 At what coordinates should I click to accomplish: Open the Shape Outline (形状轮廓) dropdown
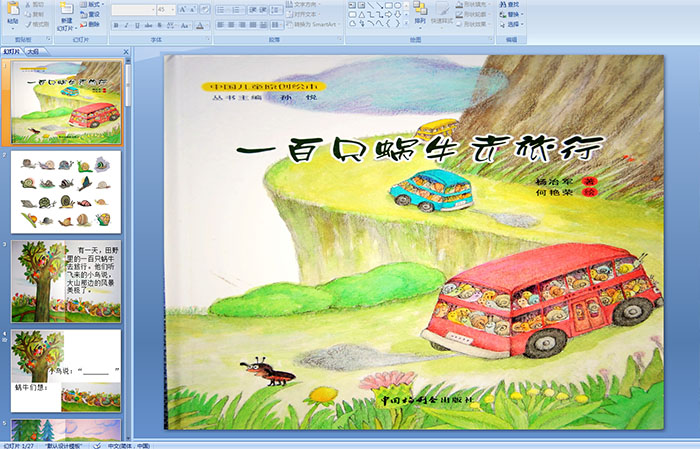473,14
